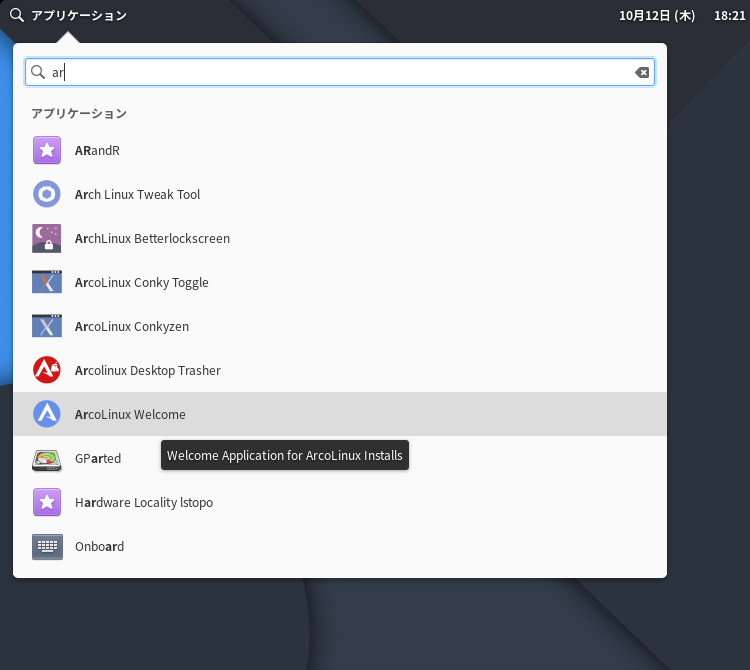750x670 pixels.
Task: Choose ArcoLinux Conky Toggle entry
Action: [340, 282]
